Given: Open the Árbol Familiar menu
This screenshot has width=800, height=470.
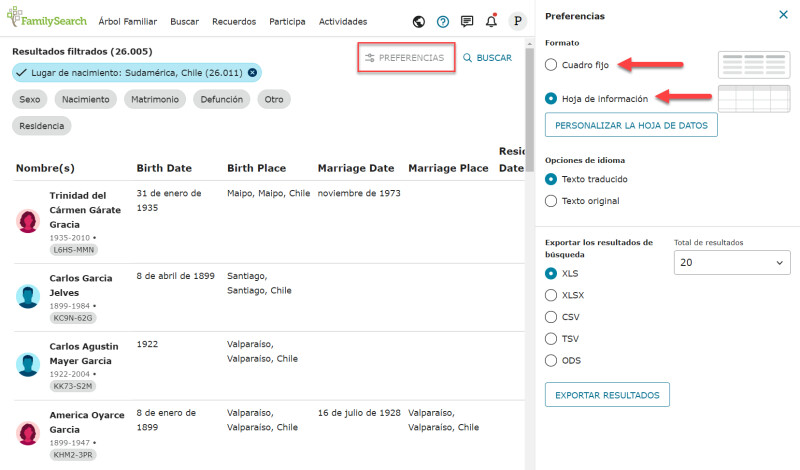Looking at the screenshot, I should [128, 21].
